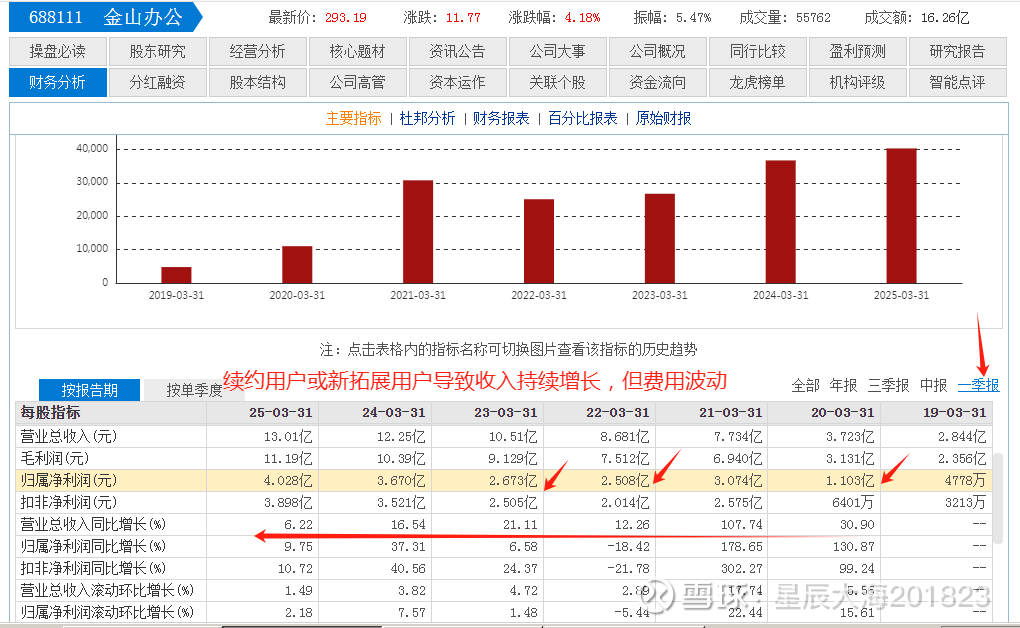Click 归属净利润滚动环比增长(%) indicator name
Screen dimensions: 1020x628
coord(107,612)
